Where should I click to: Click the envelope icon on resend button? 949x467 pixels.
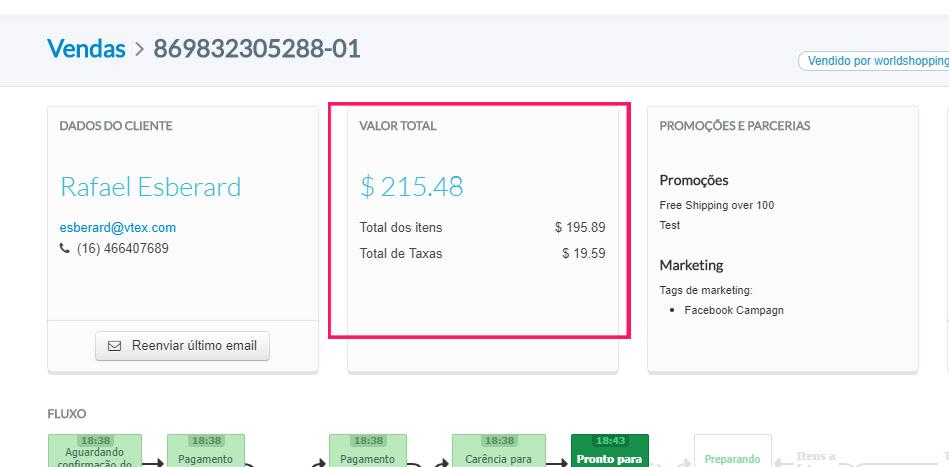[114, 346]
